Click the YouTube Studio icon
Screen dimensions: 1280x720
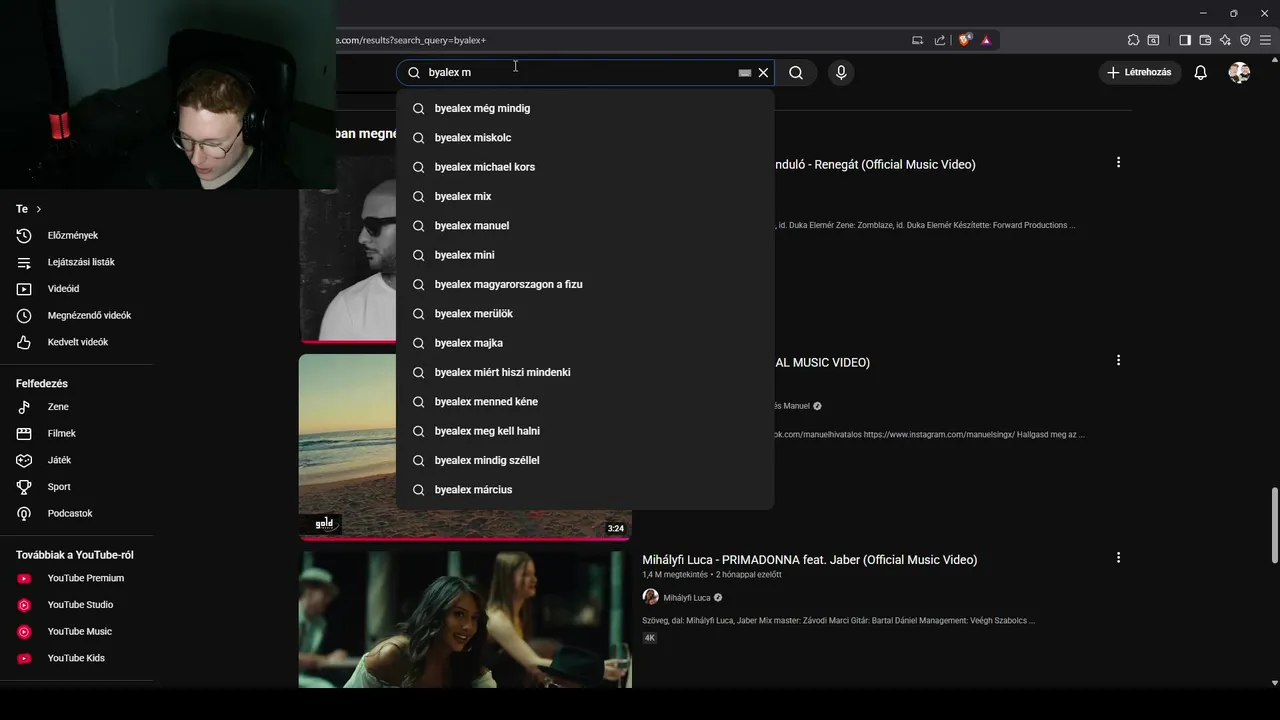click(25, 605)
